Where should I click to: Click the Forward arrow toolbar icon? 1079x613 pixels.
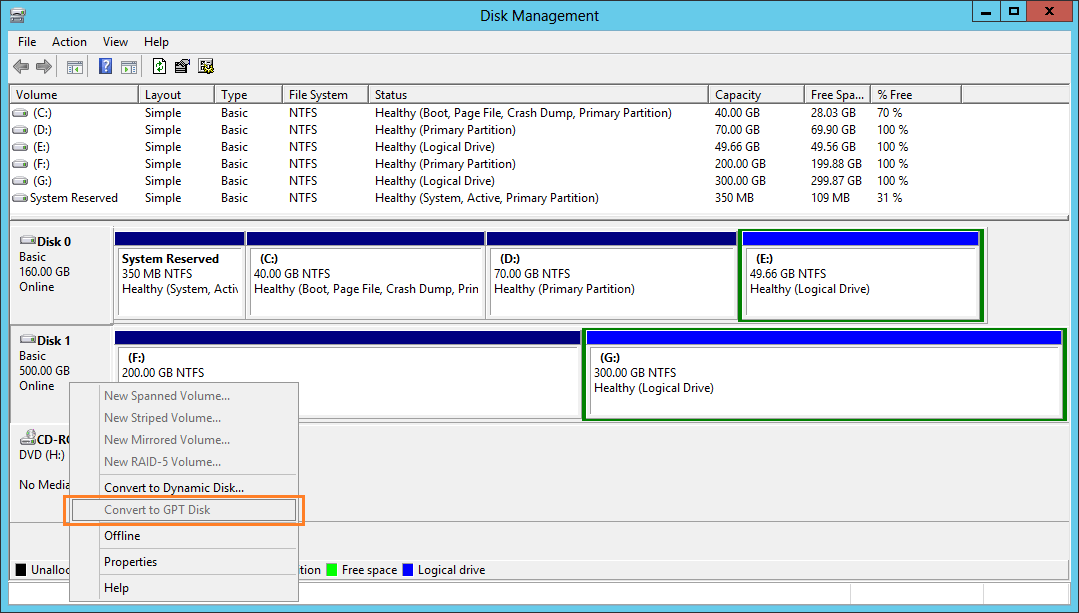[44, 67]
